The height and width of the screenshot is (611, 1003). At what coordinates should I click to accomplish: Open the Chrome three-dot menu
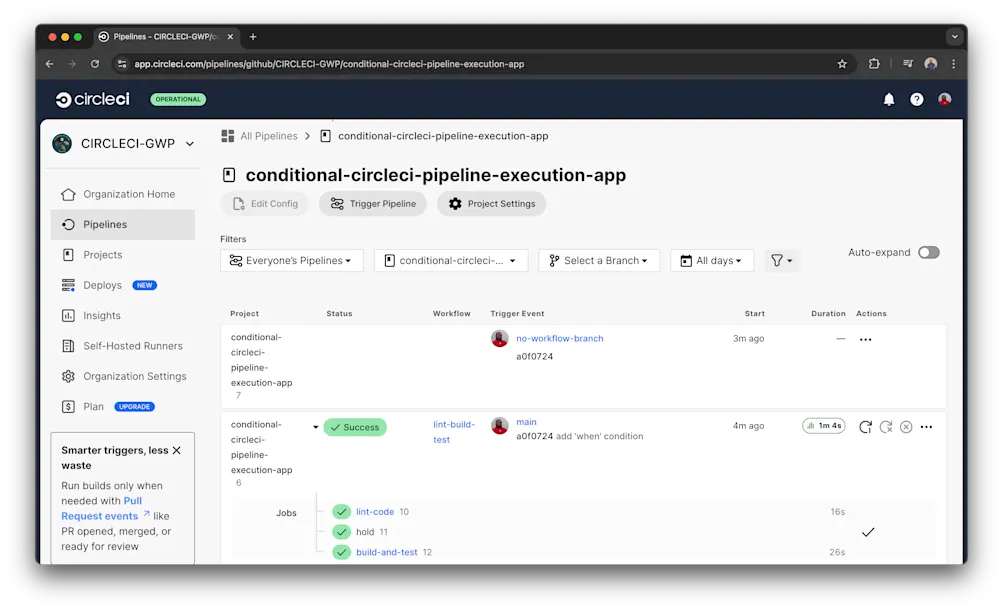tap(954, 64)
